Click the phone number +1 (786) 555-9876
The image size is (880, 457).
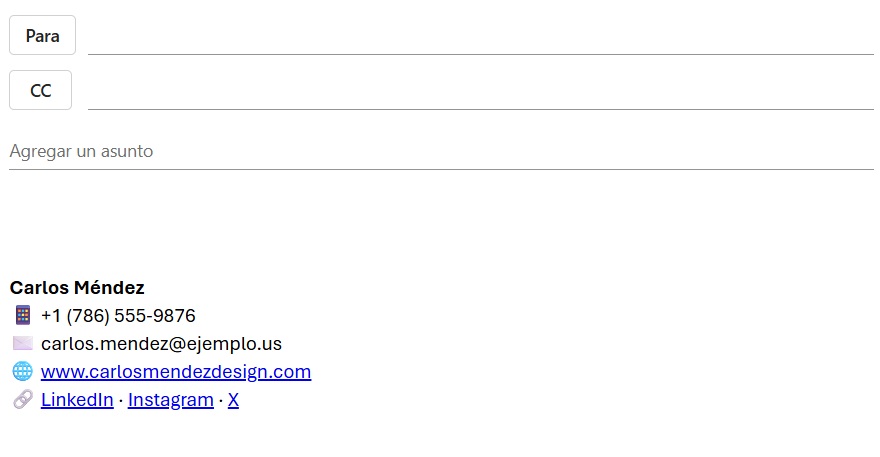(118, 316)
